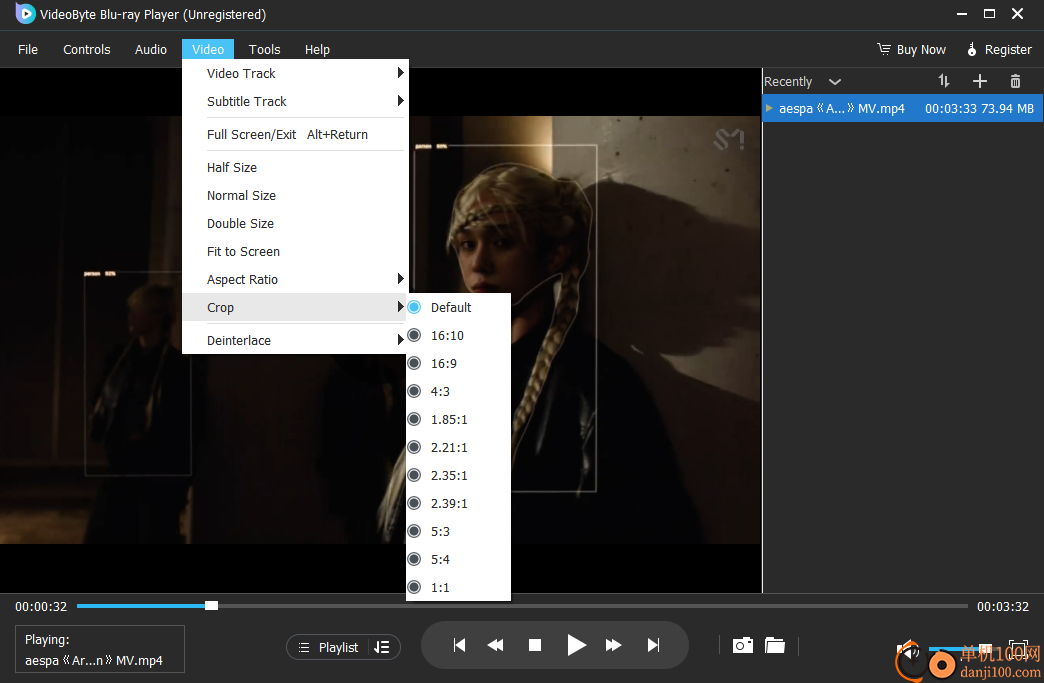Choose Fit to Screen option
The width and height of the screenshot is (1044, 683).
[x=295, y=252]
